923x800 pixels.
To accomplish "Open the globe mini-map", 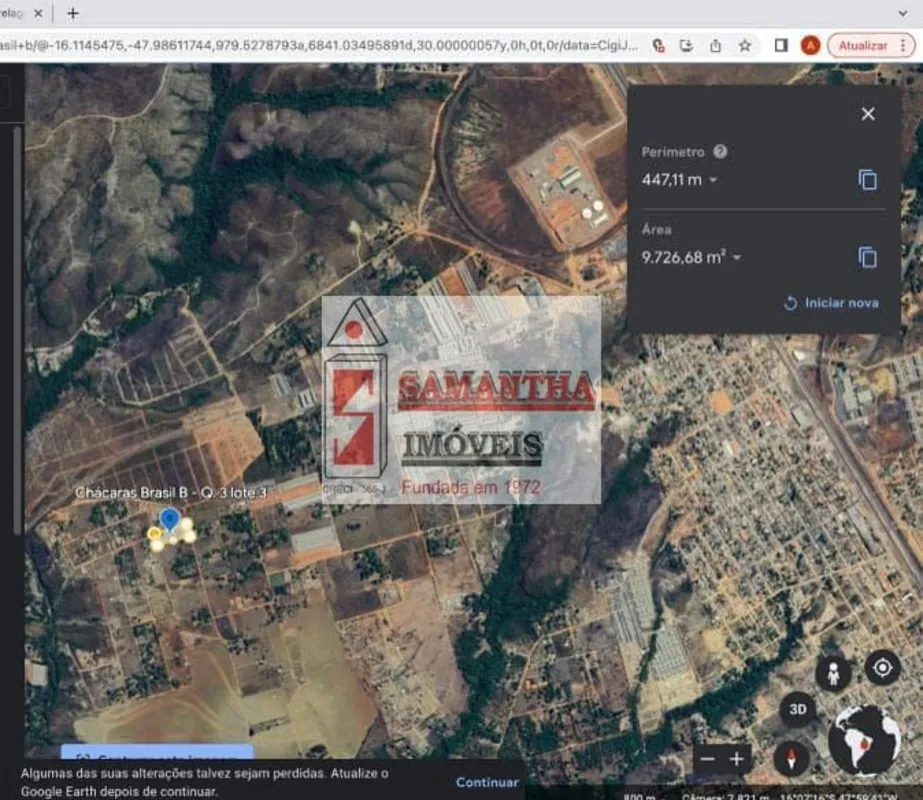I will (x=864, y=741).
